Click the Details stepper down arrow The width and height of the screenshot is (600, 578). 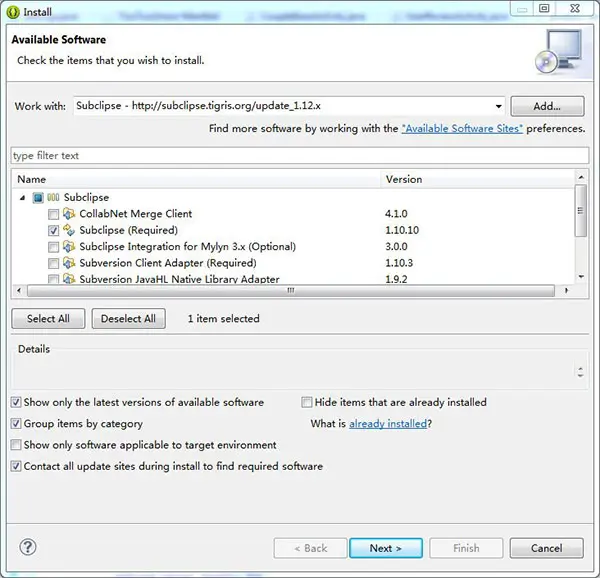click(580, 375)
